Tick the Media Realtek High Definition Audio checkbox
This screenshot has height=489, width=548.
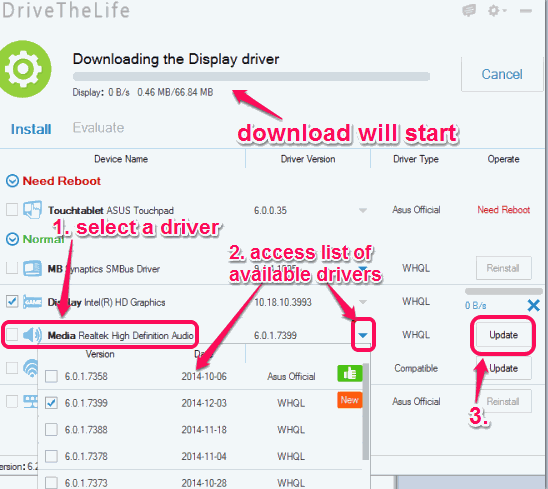coord(12,335)
